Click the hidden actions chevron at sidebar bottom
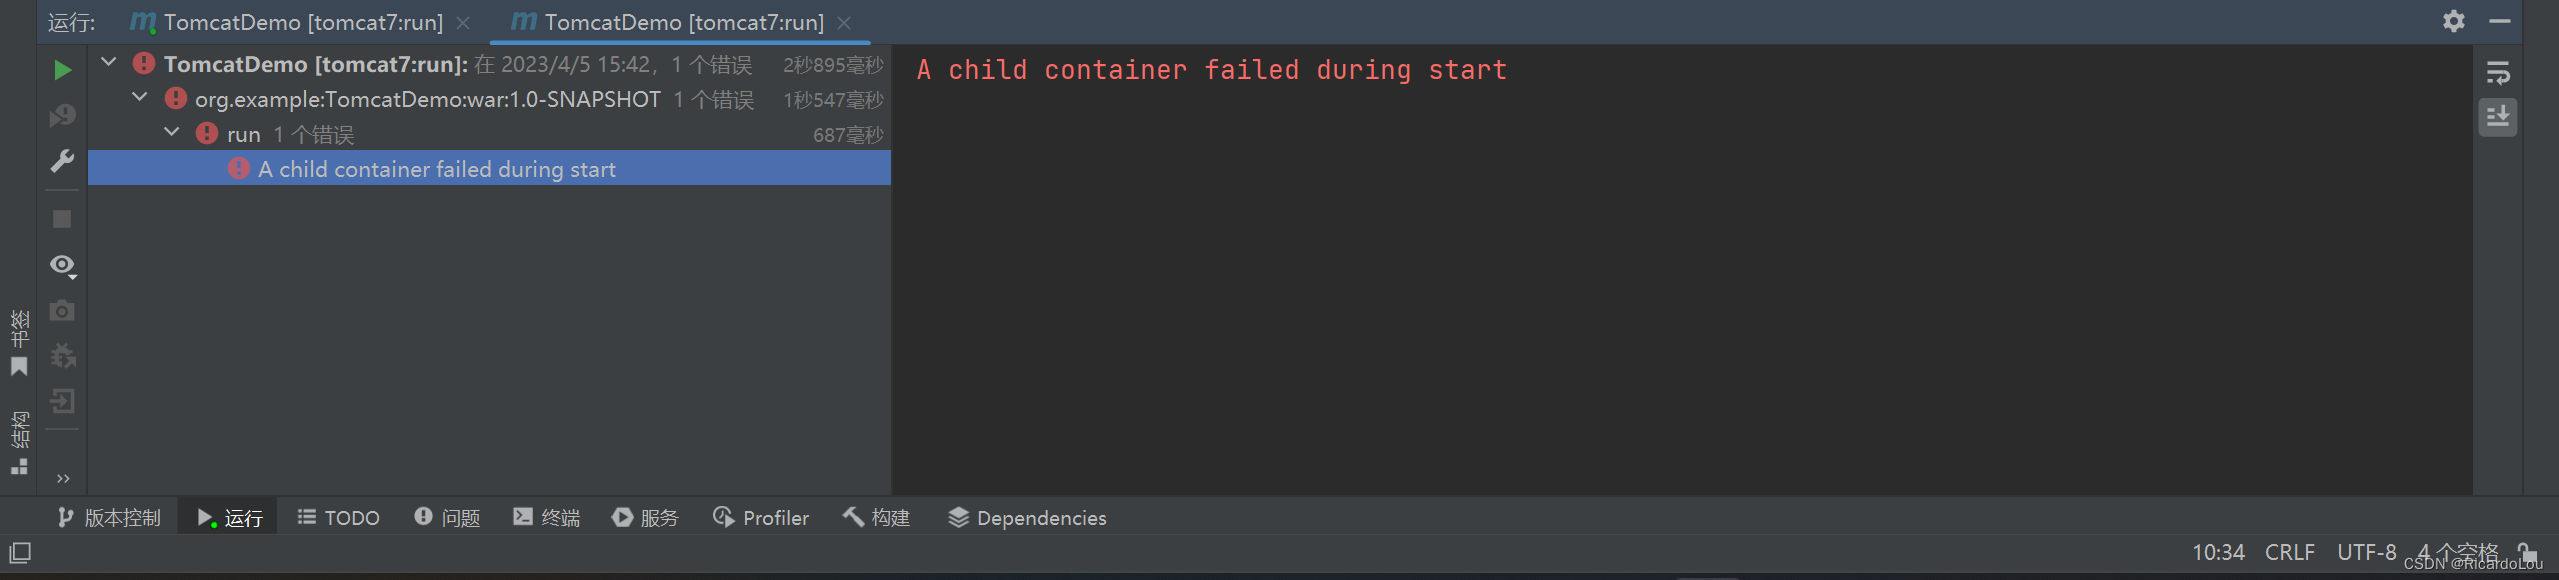This screenshot has height=580, width=2559. 62,477
